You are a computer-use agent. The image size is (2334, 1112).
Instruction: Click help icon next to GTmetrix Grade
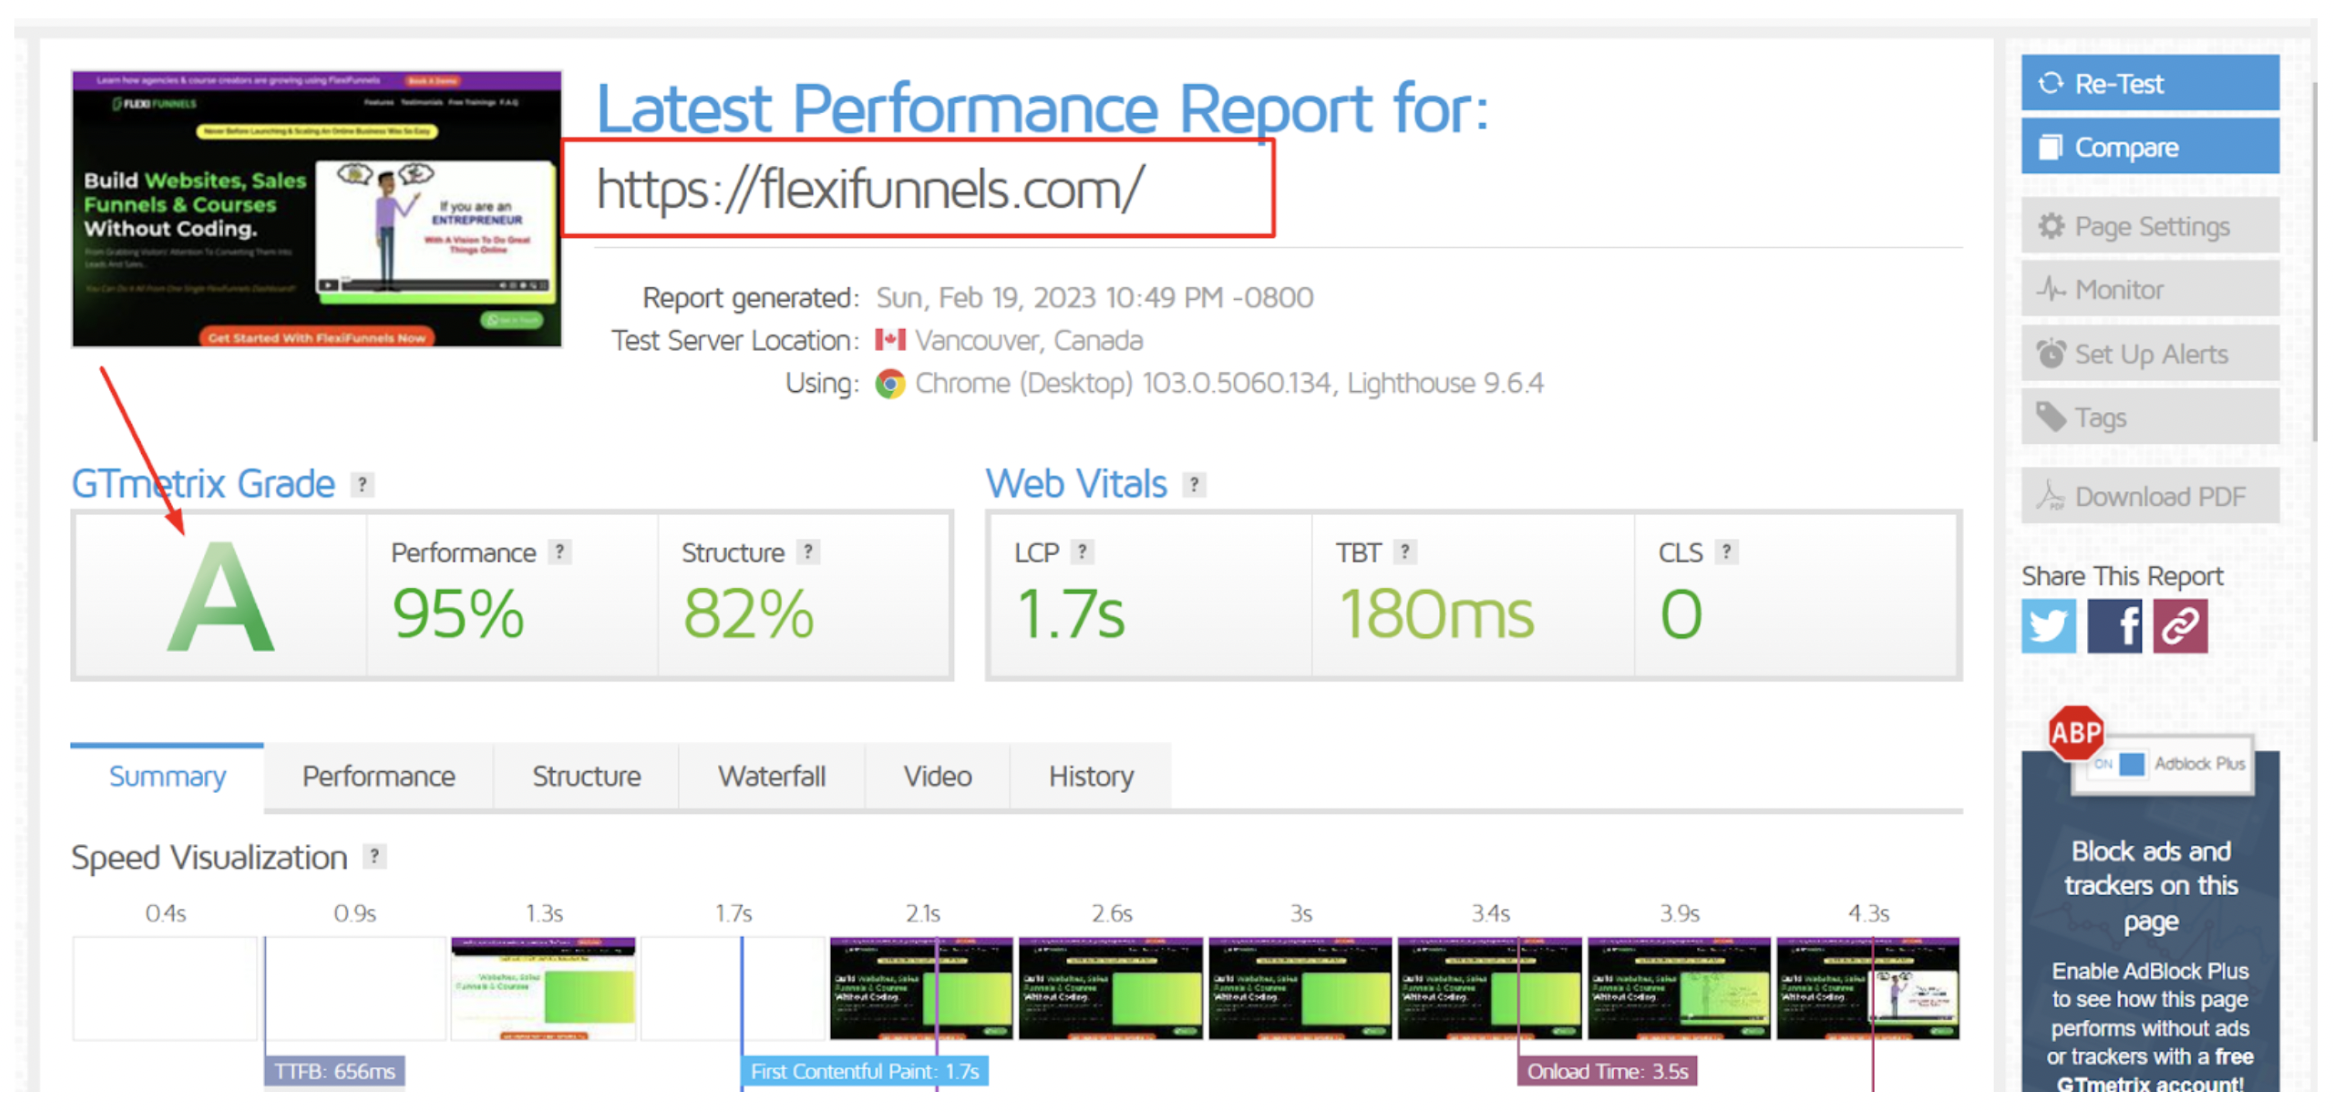pyautogui.click(x=362, y=485)
